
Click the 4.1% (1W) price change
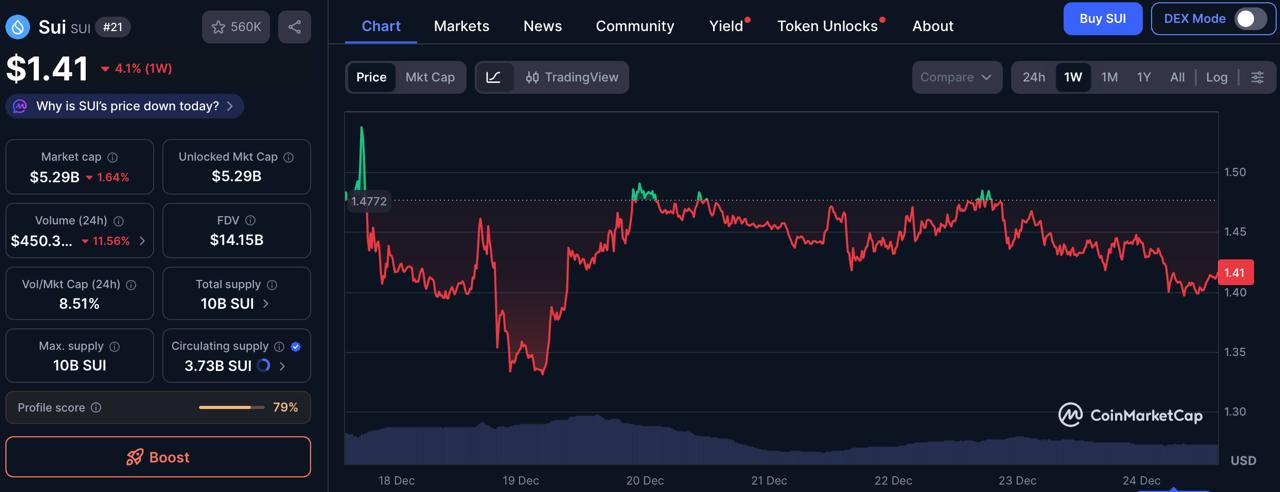click(136, 69)
